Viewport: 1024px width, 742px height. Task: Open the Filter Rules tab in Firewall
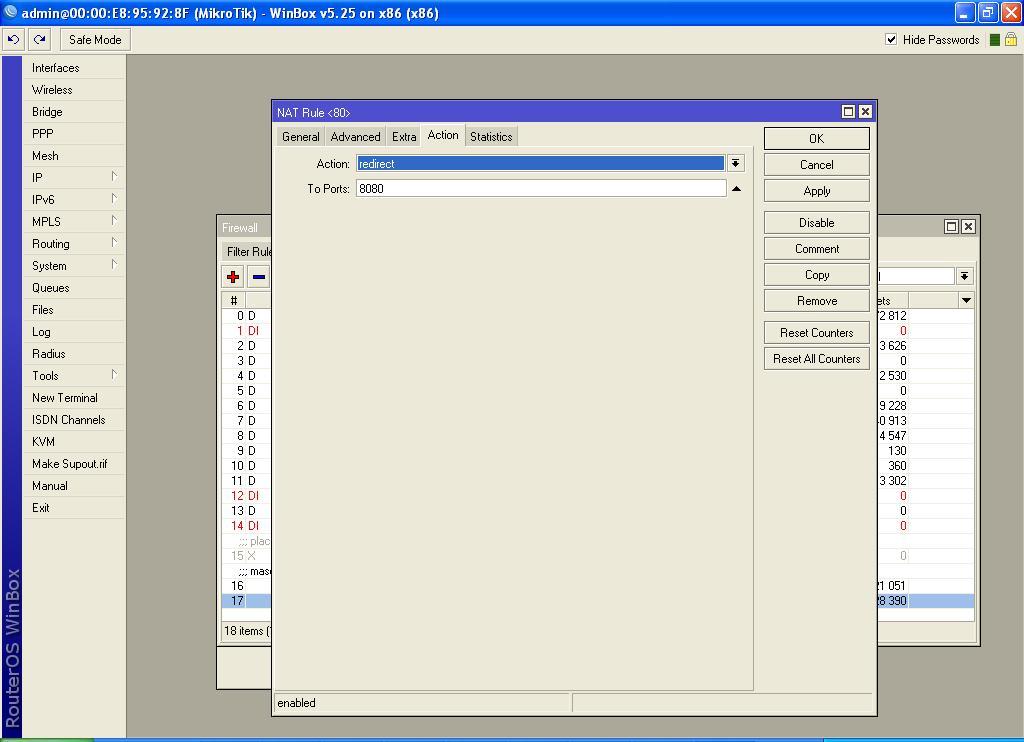click(248, 251)
